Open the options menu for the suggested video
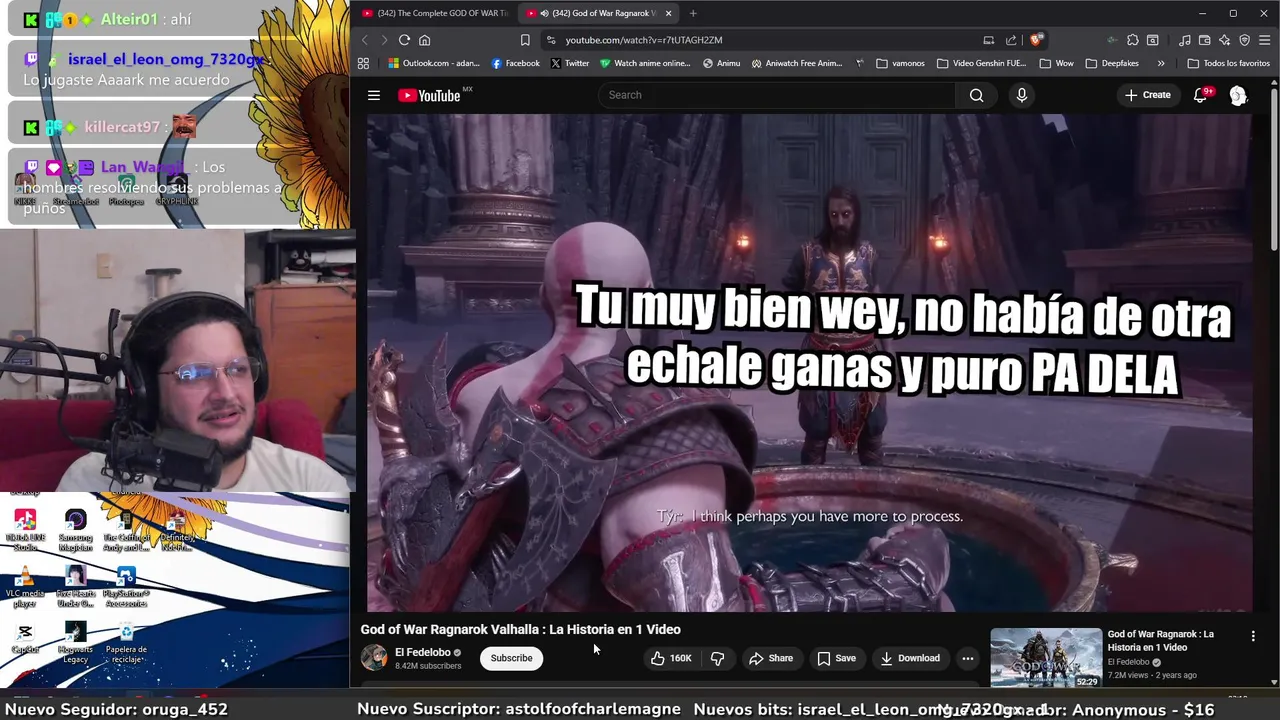Image resolution: width=1280 pixels, height=720 pixels. (1253, 636)
